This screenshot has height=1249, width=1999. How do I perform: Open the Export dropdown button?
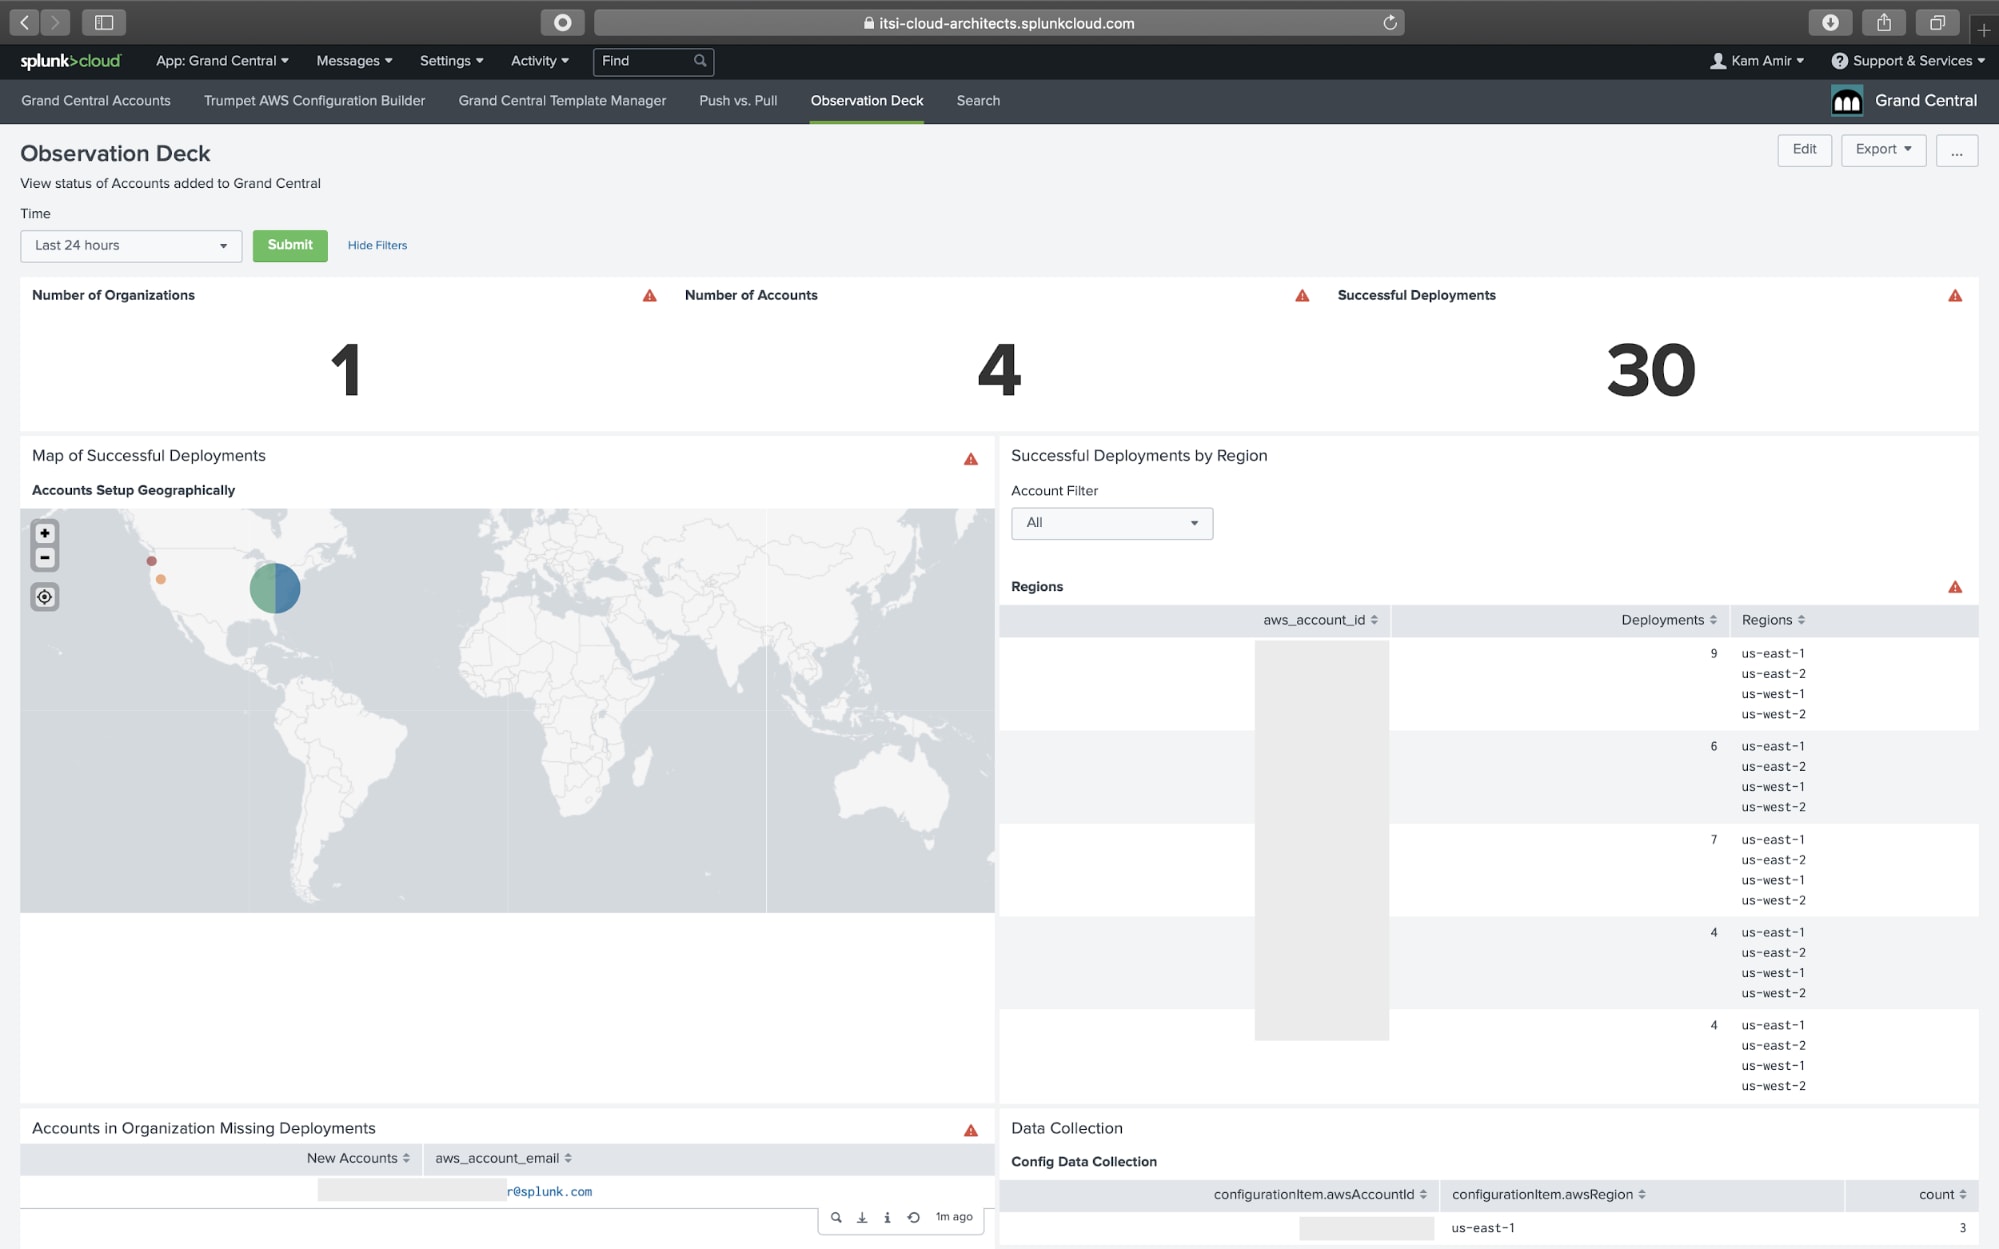click(1883, 150)
